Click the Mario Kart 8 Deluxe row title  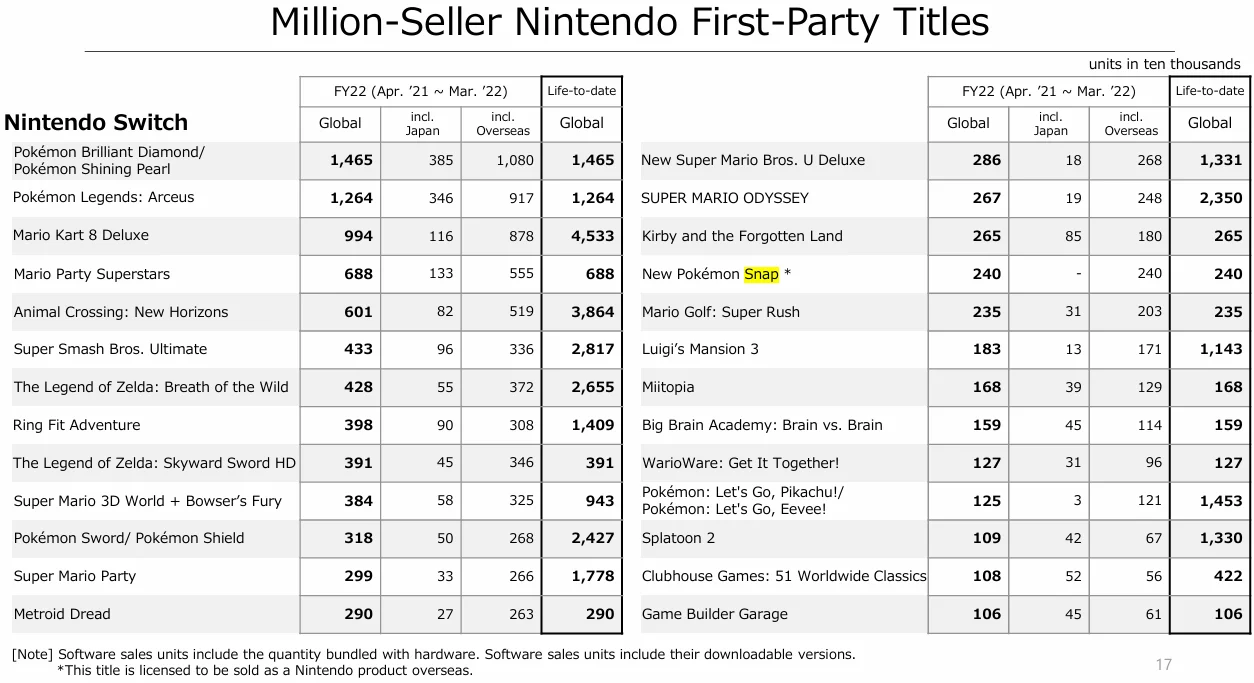81,236
